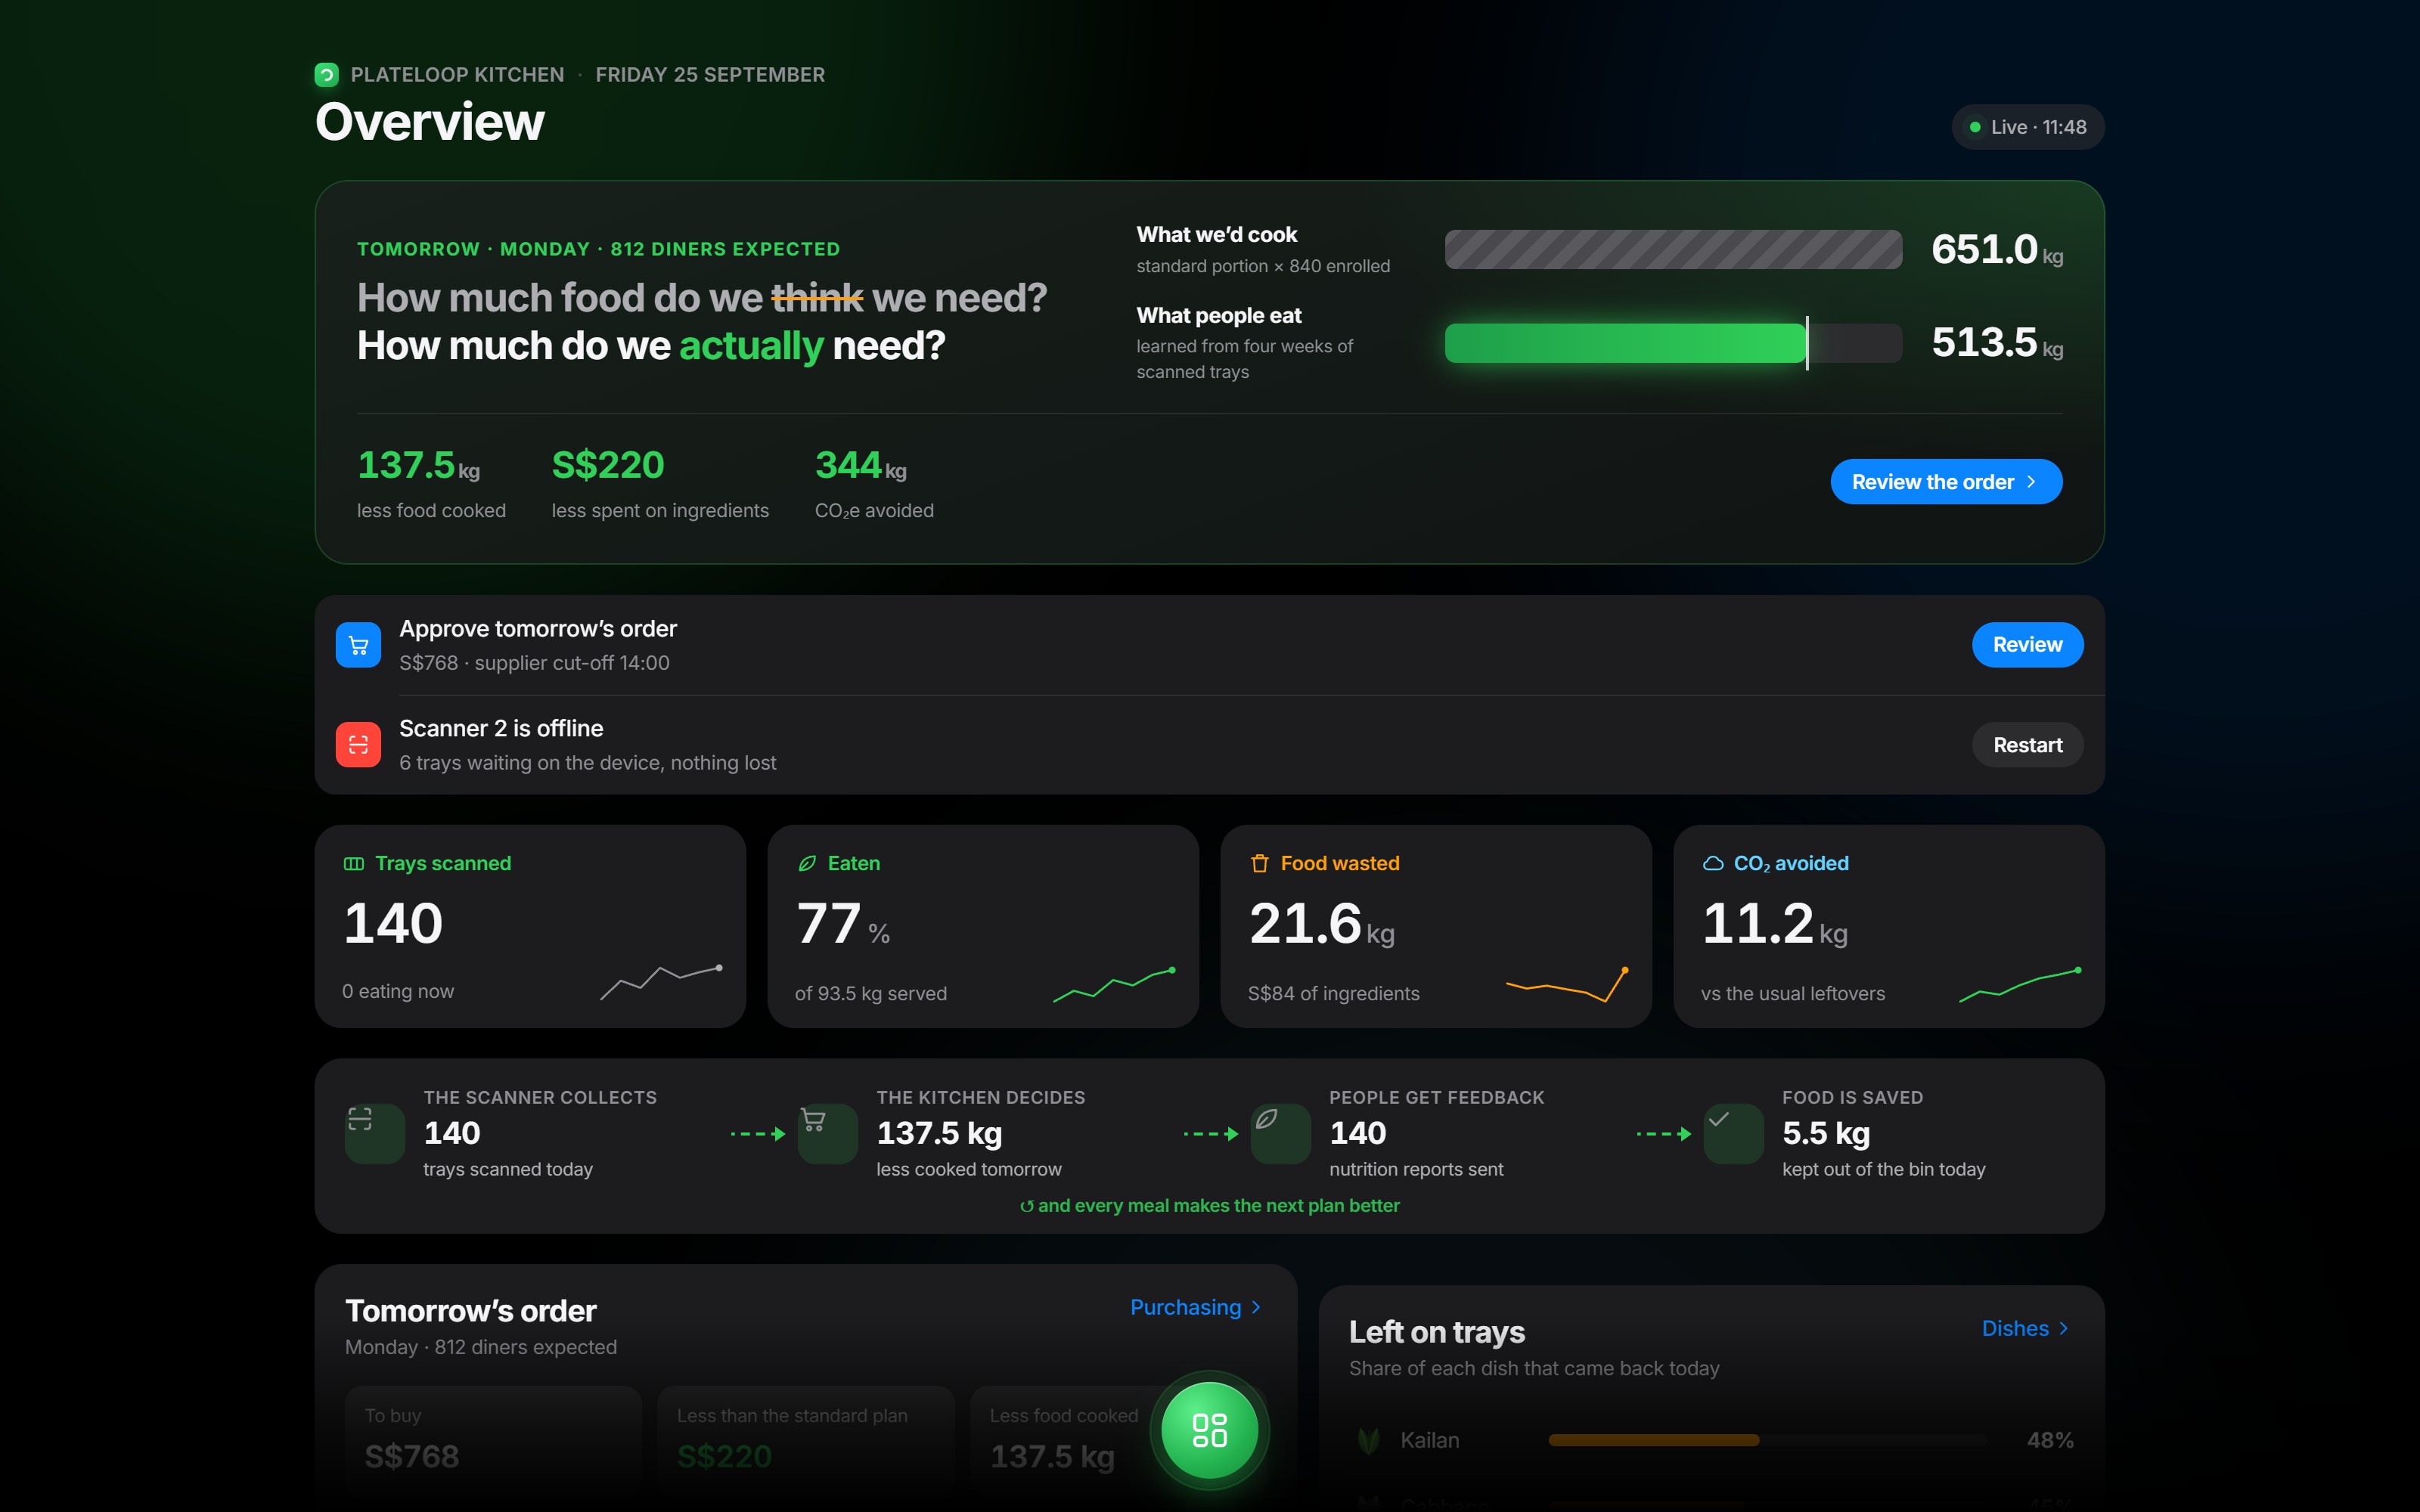The height and width of the screenshot is (1512, 2420).
Task: Click 140 nutrition reports sent
Action: tap(1437, 1133)
